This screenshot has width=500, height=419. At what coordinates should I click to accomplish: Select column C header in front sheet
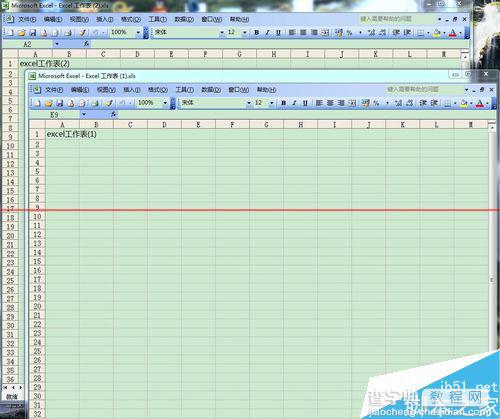coord(130,125)
